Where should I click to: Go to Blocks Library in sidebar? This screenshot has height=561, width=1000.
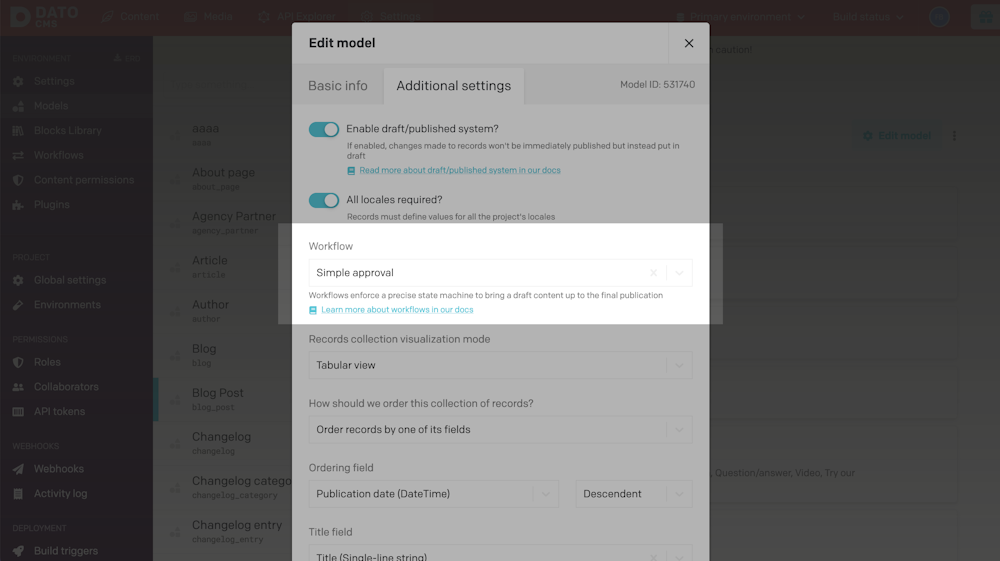click(68, 131)
